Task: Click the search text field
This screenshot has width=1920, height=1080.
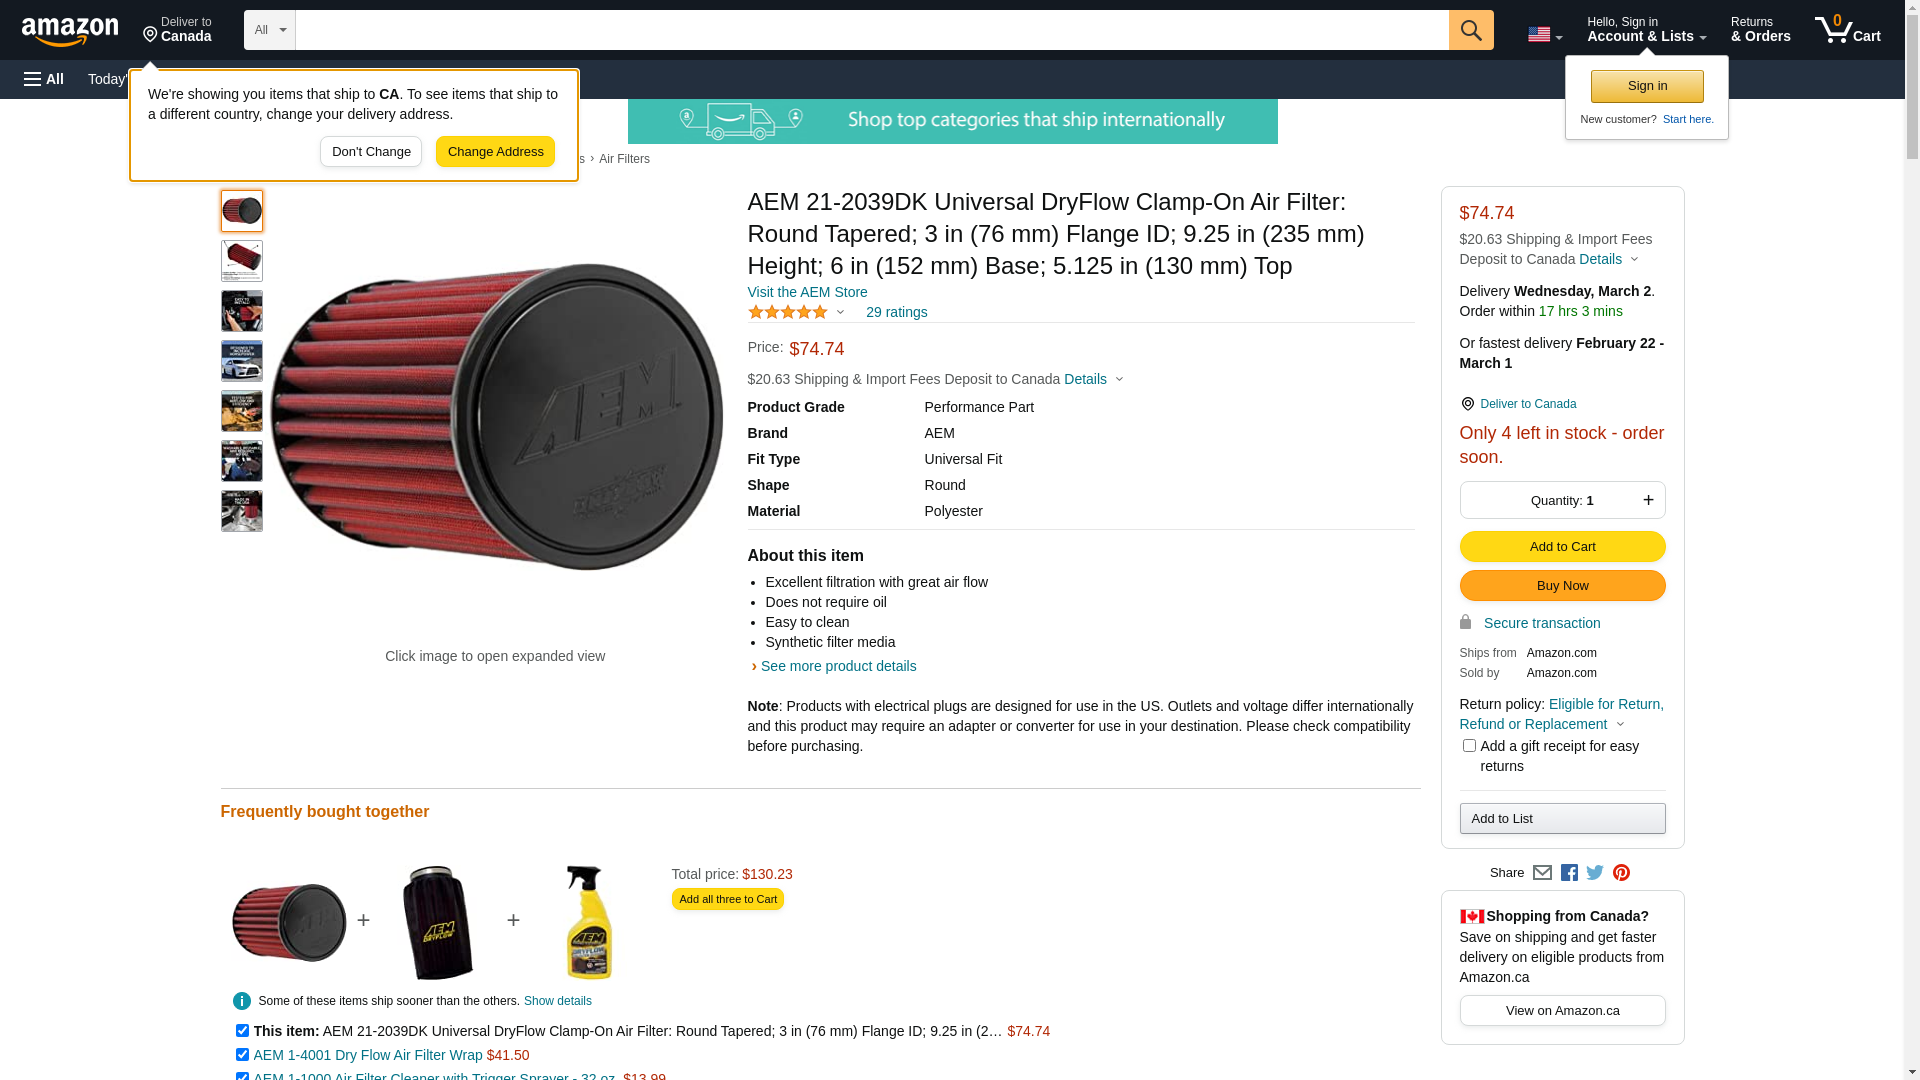Action: click(871, 30)
